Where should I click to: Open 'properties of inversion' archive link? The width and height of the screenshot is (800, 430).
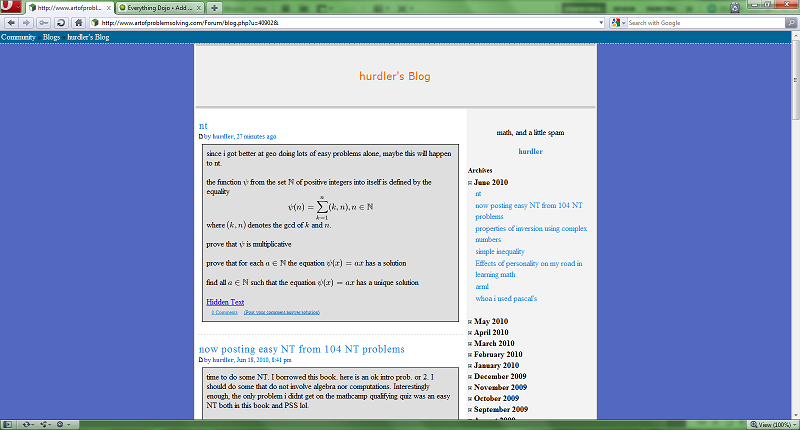tap(531, 234)
